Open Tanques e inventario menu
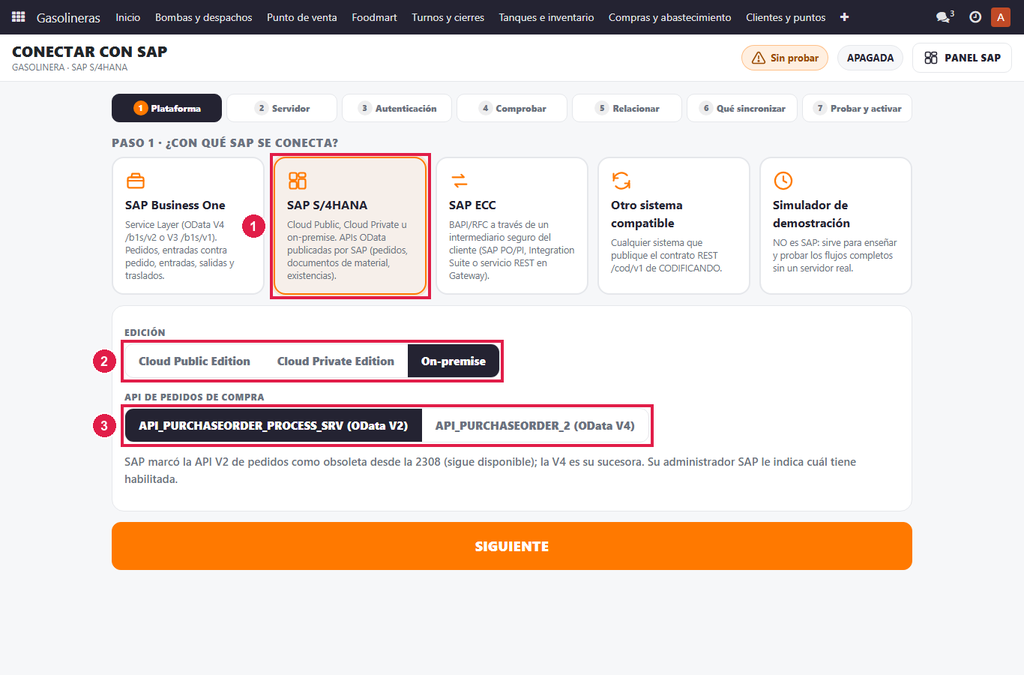This screenshot has height=675, width=1024. coord(547,17)
